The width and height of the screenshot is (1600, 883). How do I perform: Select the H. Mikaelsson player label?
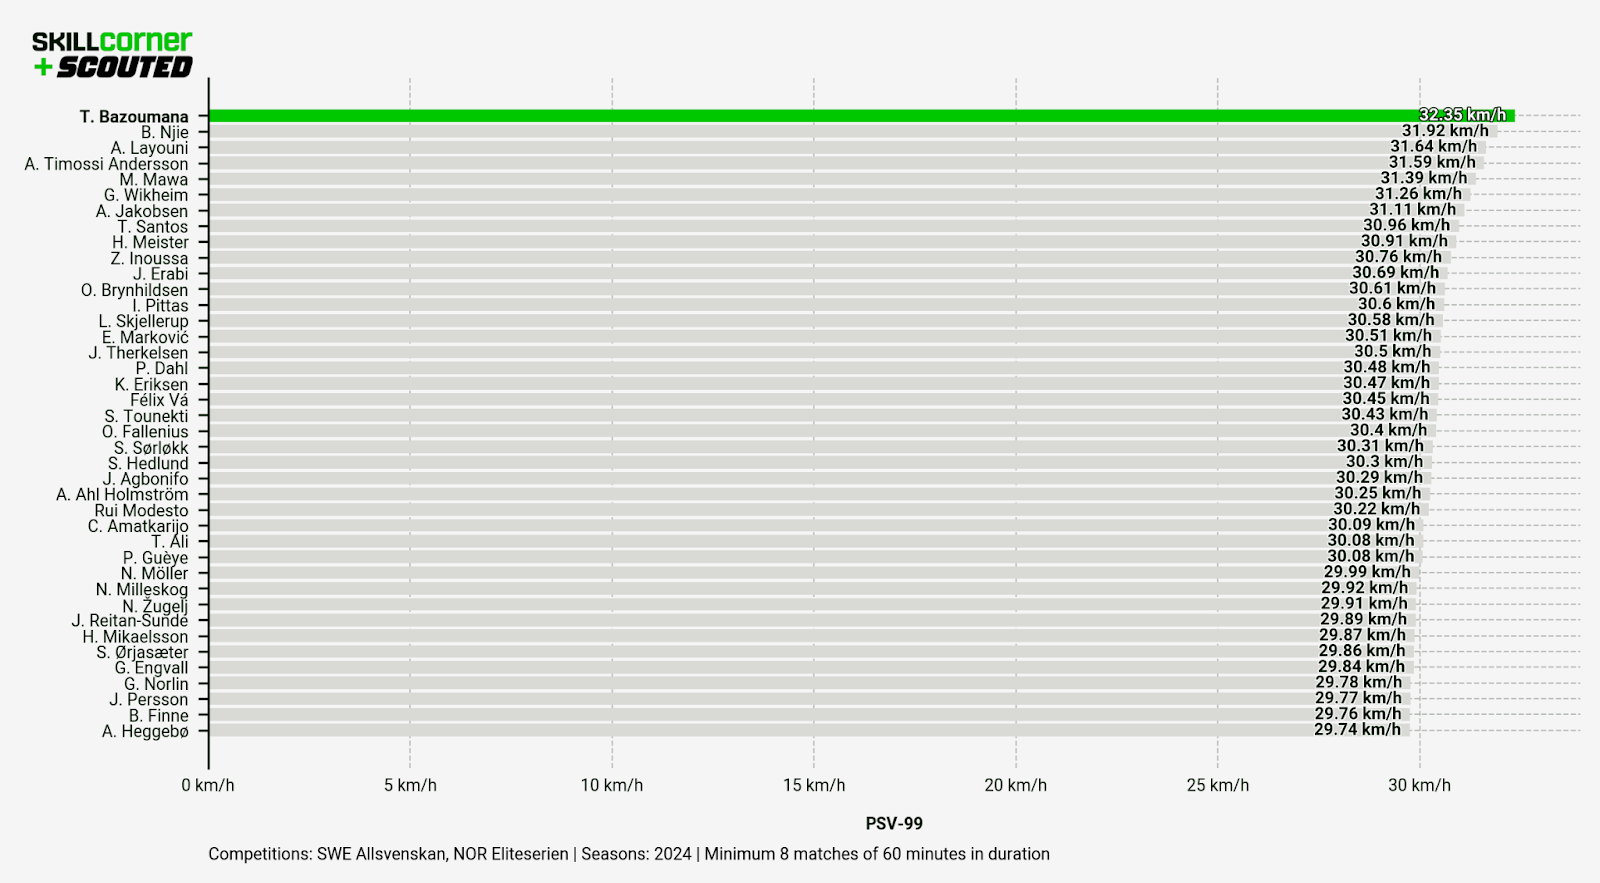click(135, 637)
